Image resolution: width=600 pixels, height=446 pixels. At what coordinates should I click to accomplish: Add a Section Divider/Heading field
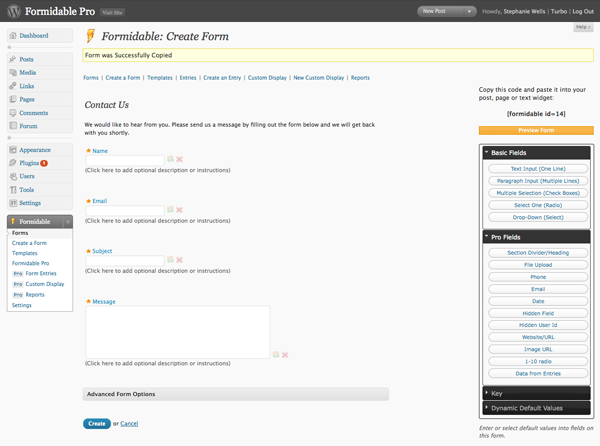[538, 253]
